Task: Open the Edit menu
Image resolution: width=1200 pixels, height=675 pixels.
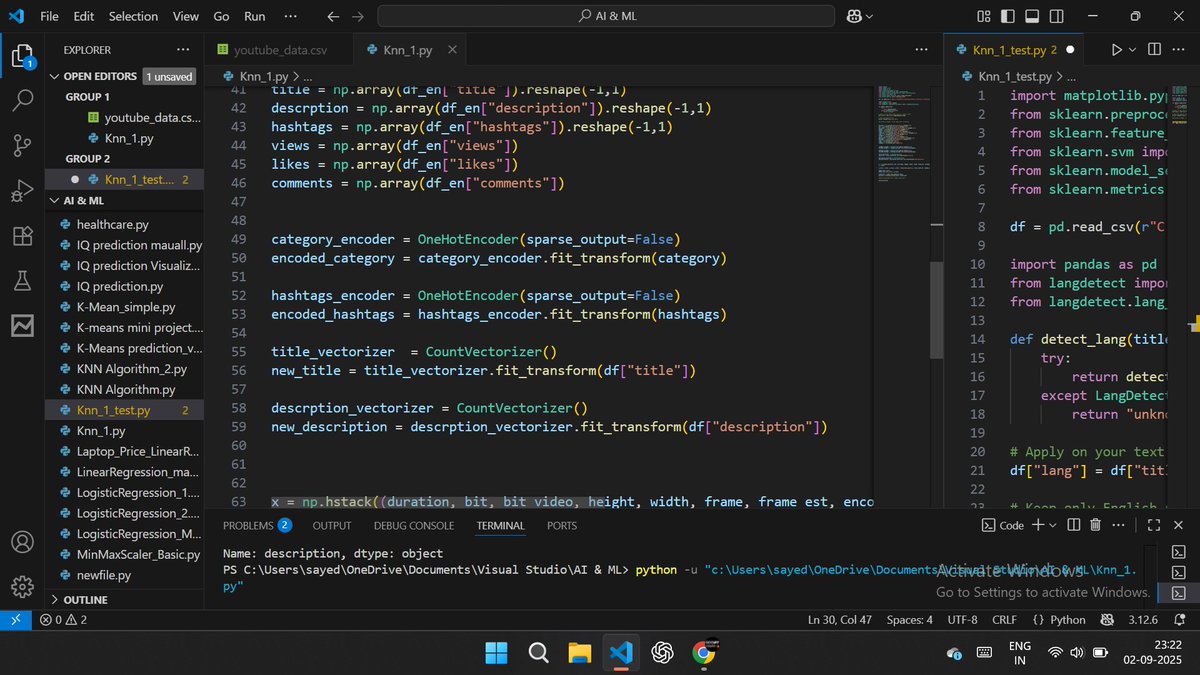Action: [84, 17]
